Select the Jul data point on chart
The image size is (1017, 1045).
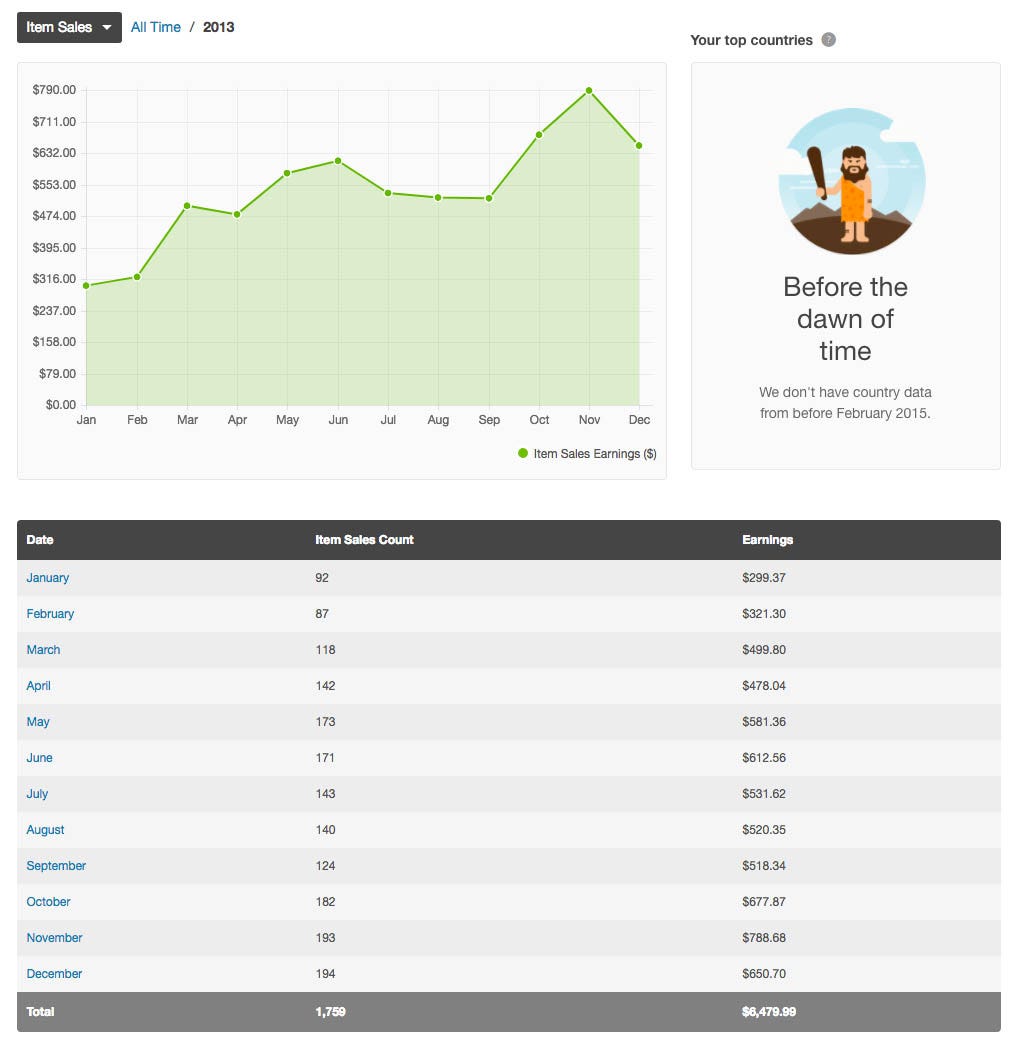(388, 193)
